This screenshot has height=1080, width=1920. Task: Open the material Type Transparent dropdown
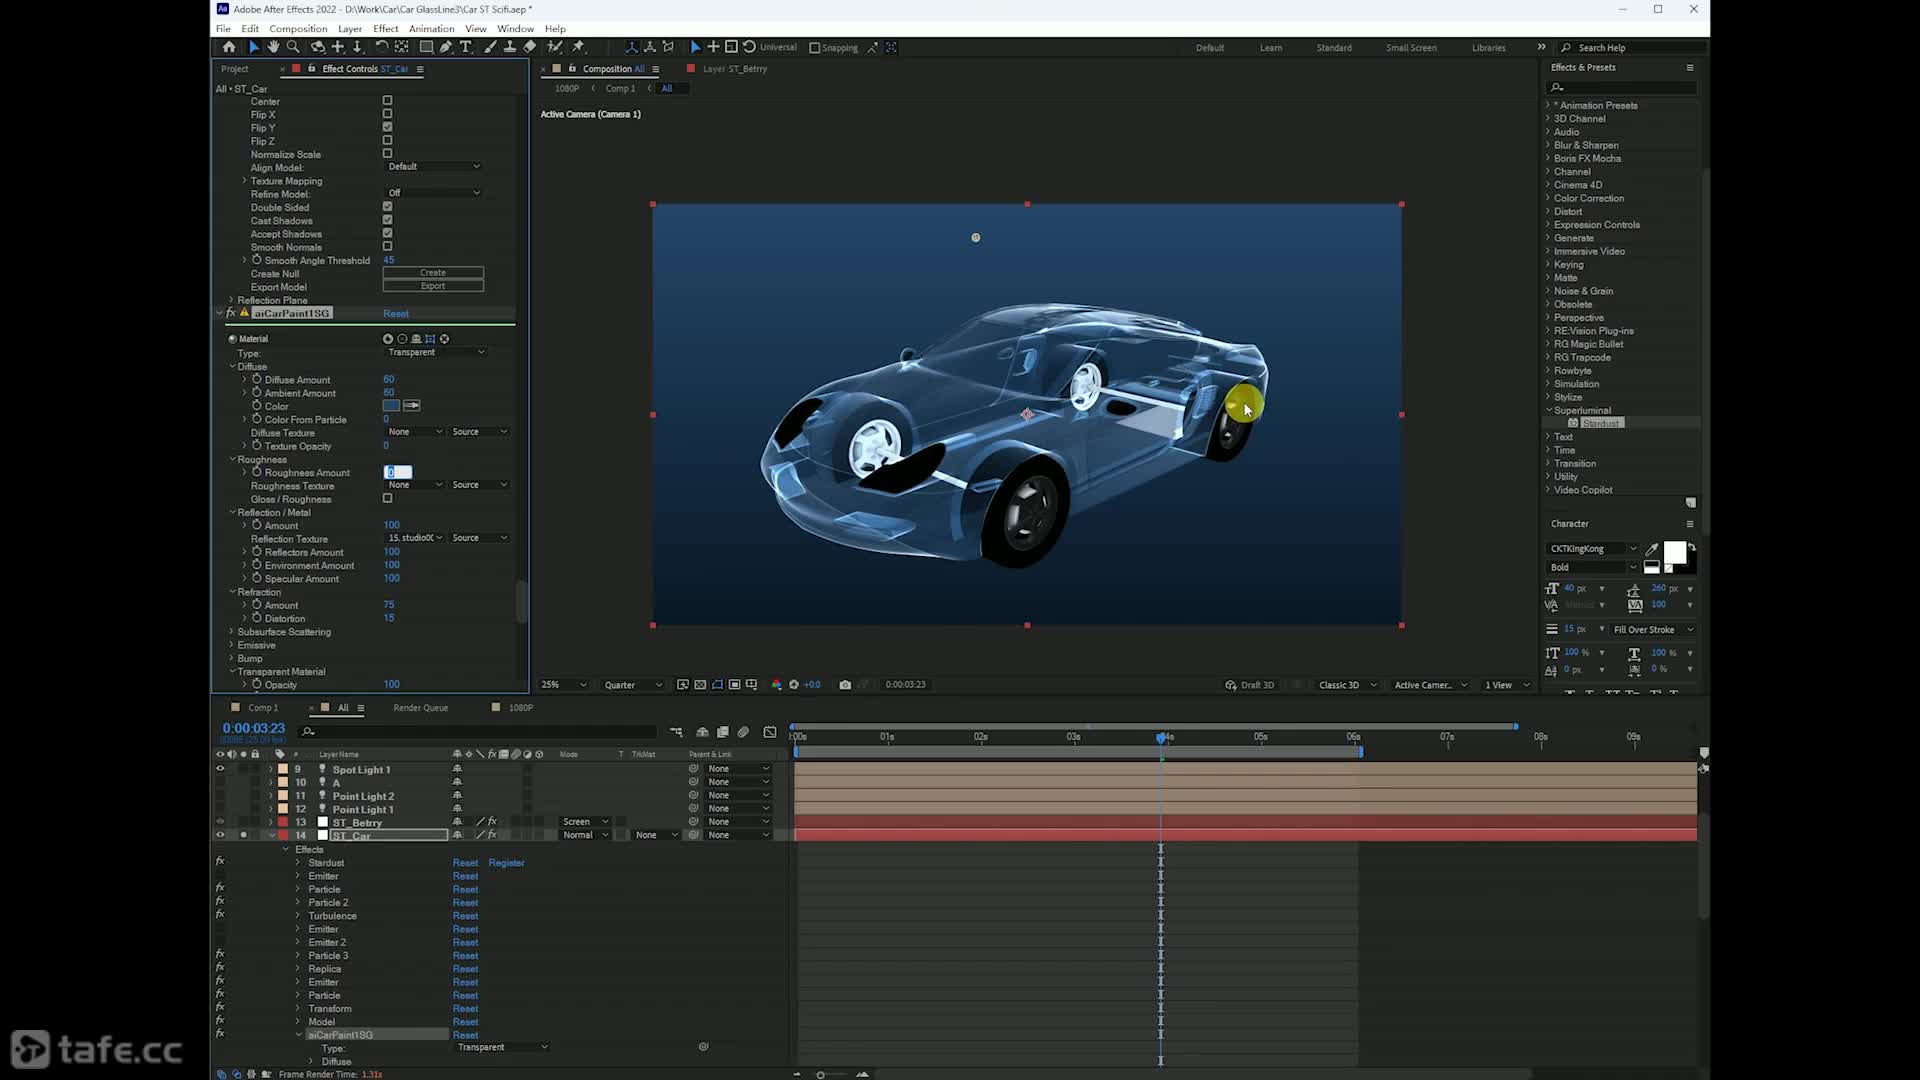click(436, 352)
